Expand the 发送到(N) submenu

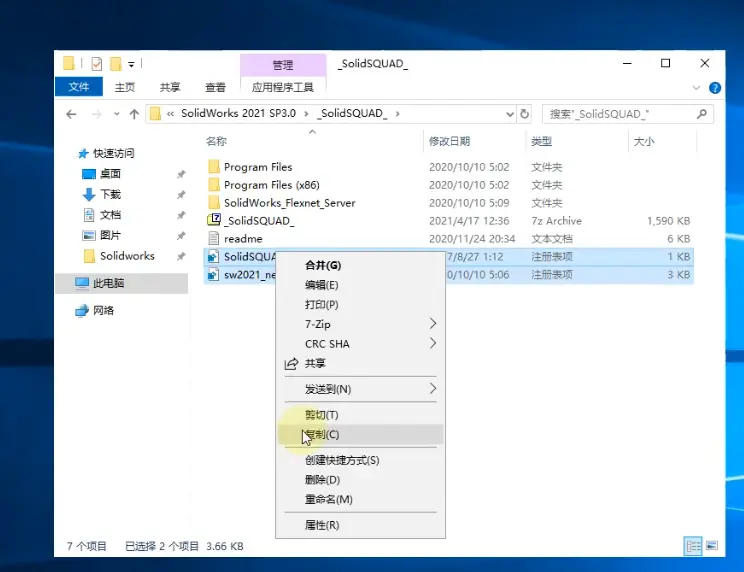[x=360, y=389]
